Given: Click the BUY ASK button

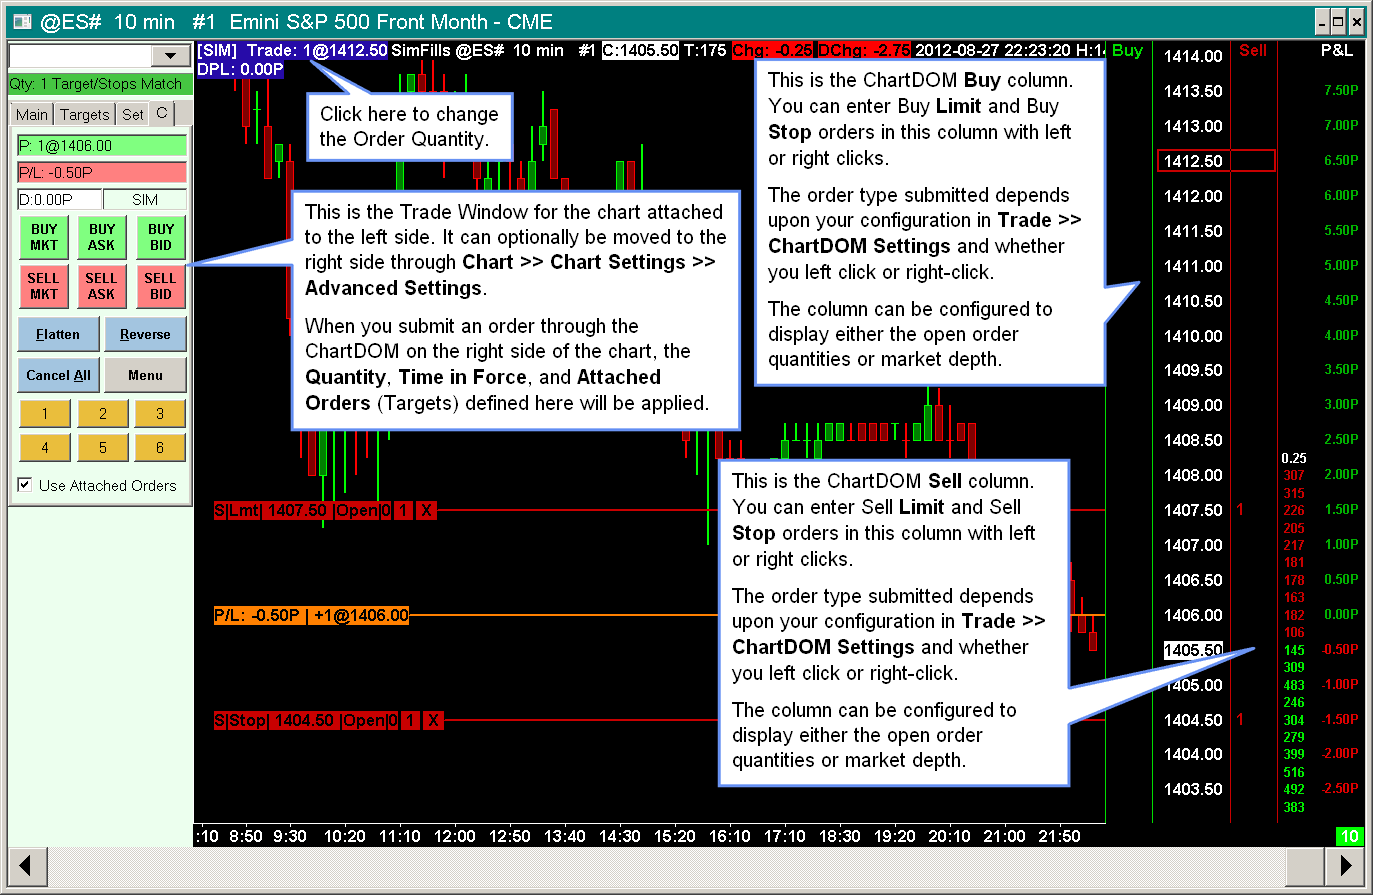Looking at the screenshot, I should click(102, 237).
